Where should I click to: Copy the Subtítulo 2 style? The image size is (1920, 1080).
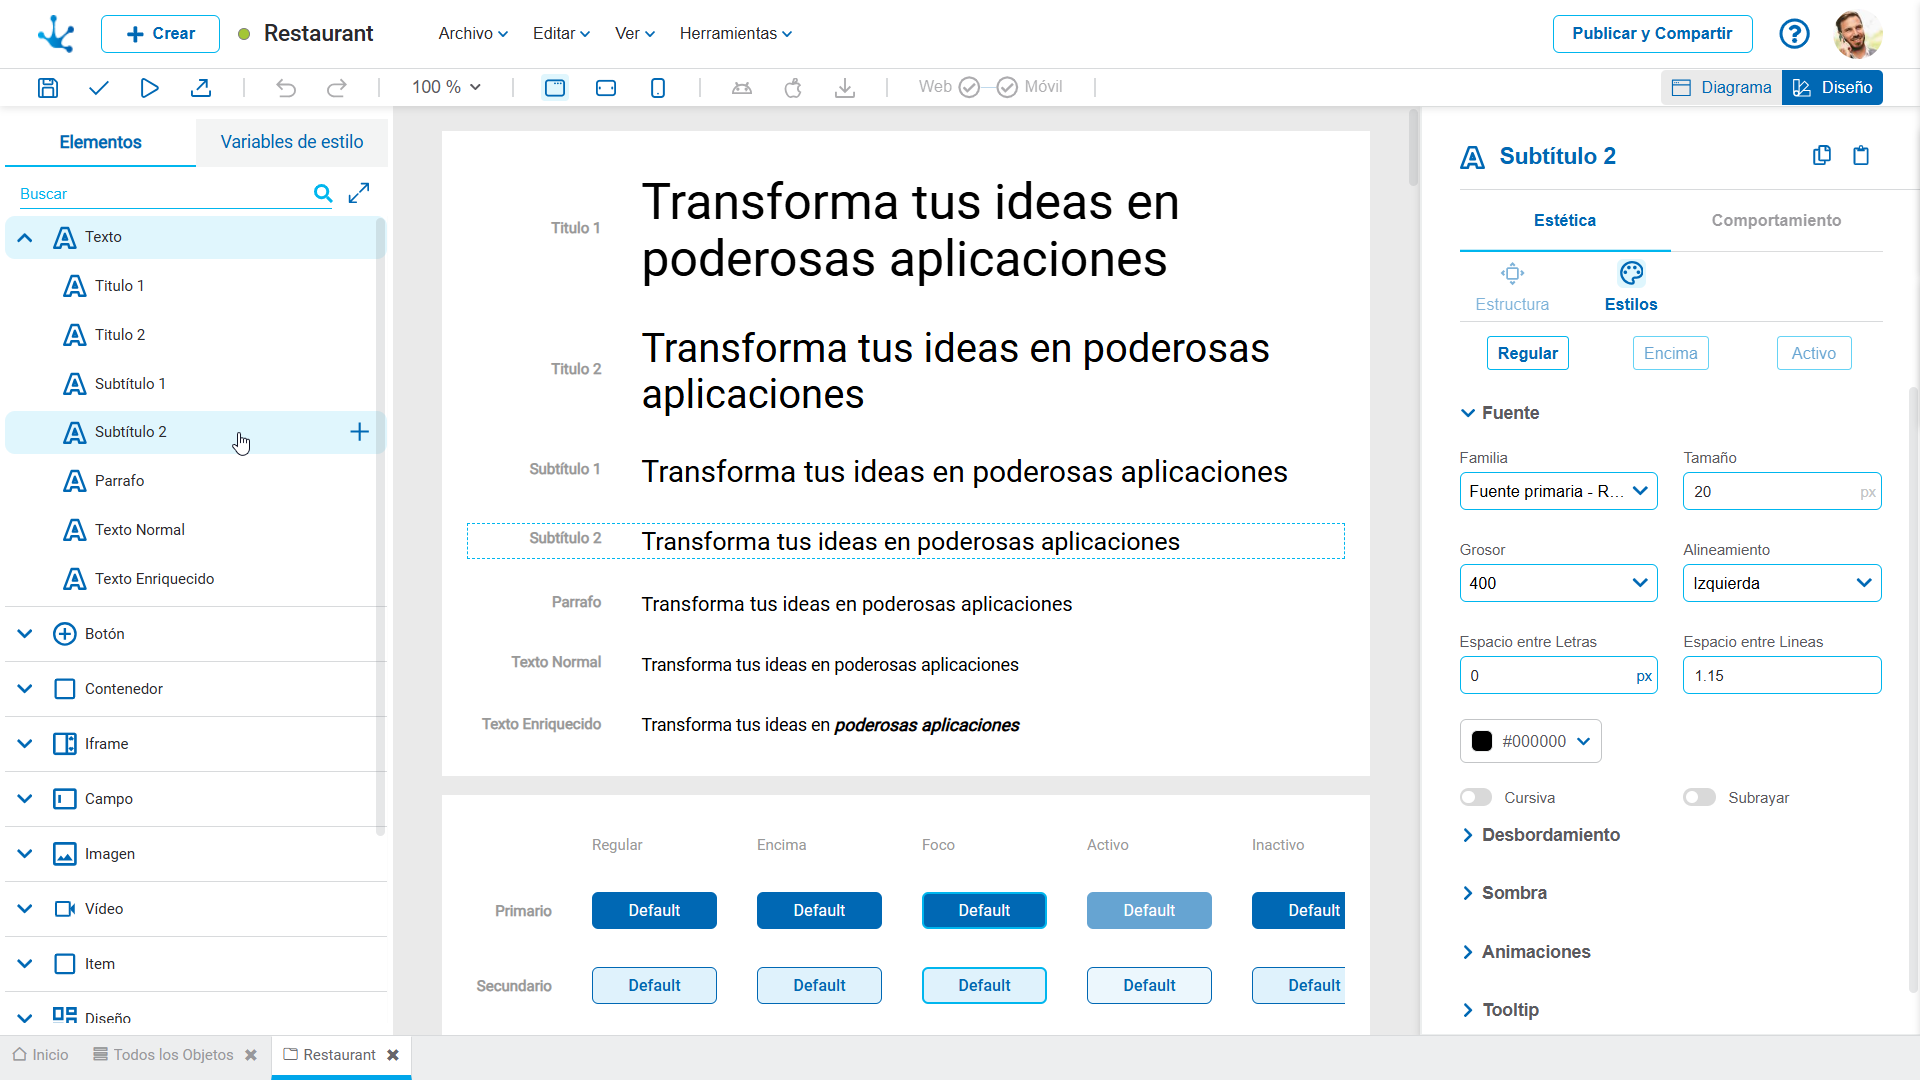pyautogui.click(x=1822, y=155)
